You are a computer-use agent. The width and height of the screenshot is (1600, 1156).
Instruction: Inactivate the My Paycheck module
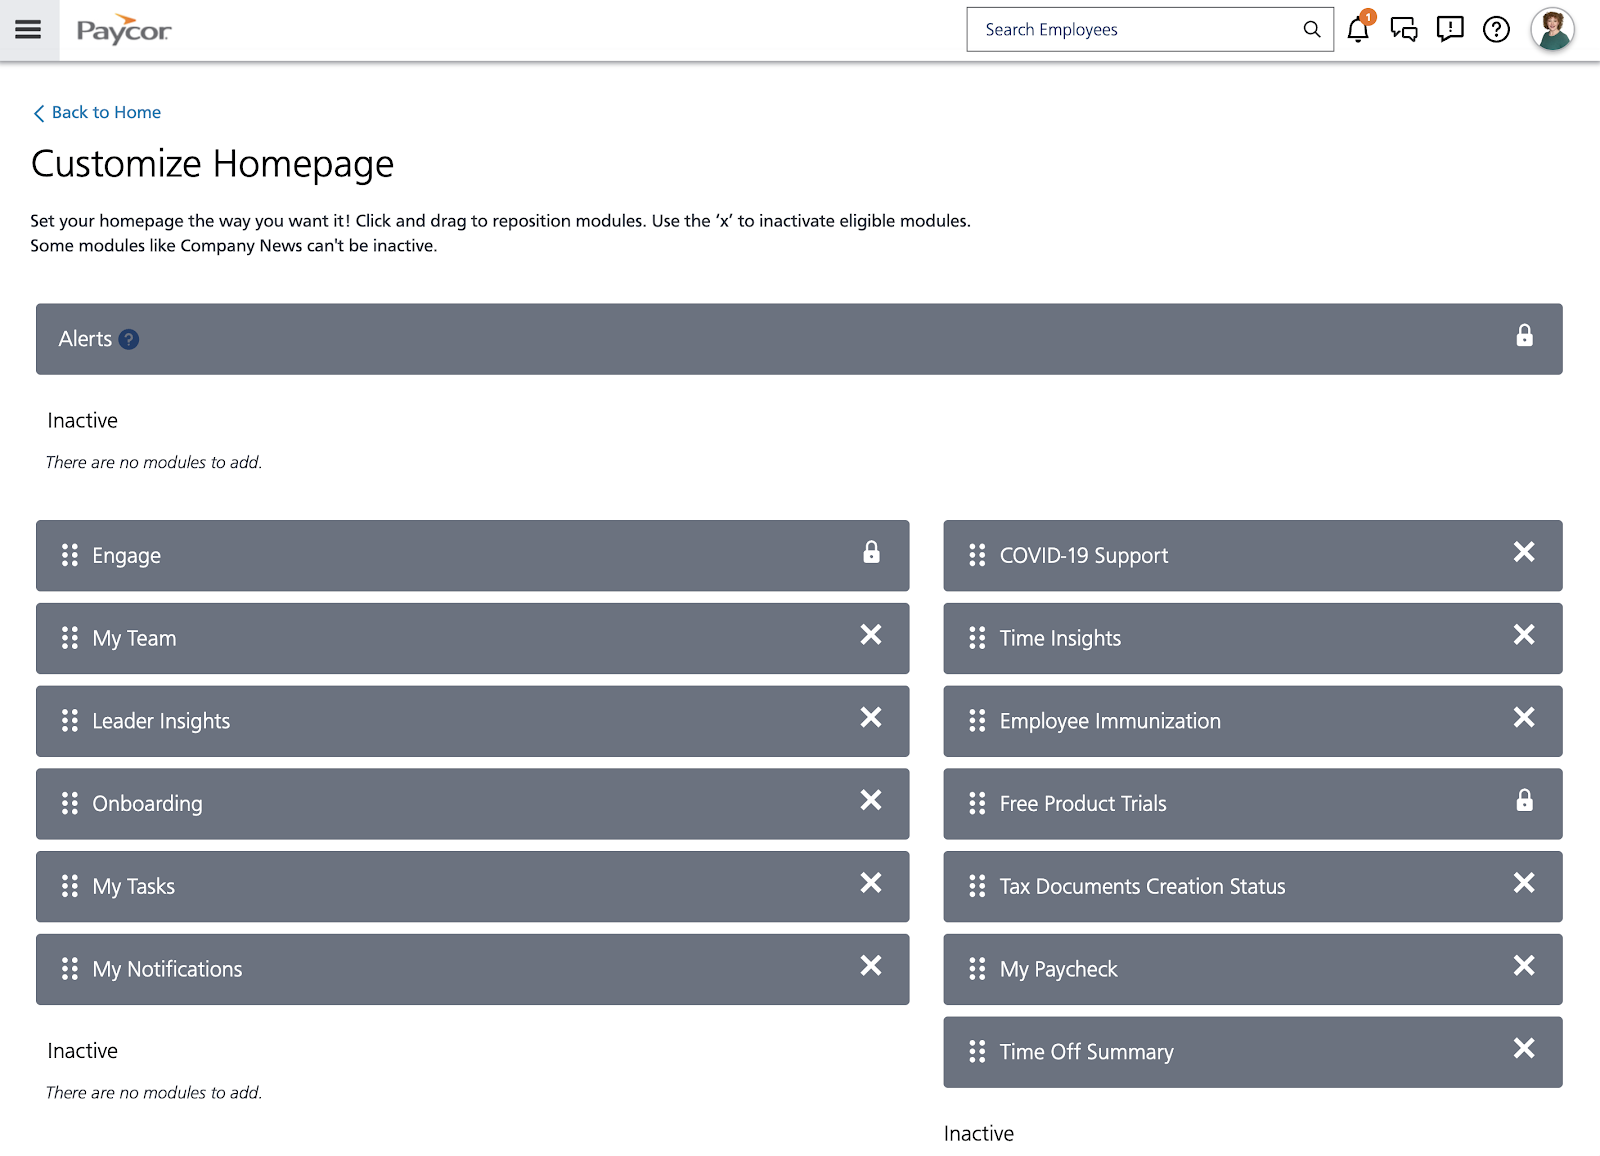tap(1524, 966)
